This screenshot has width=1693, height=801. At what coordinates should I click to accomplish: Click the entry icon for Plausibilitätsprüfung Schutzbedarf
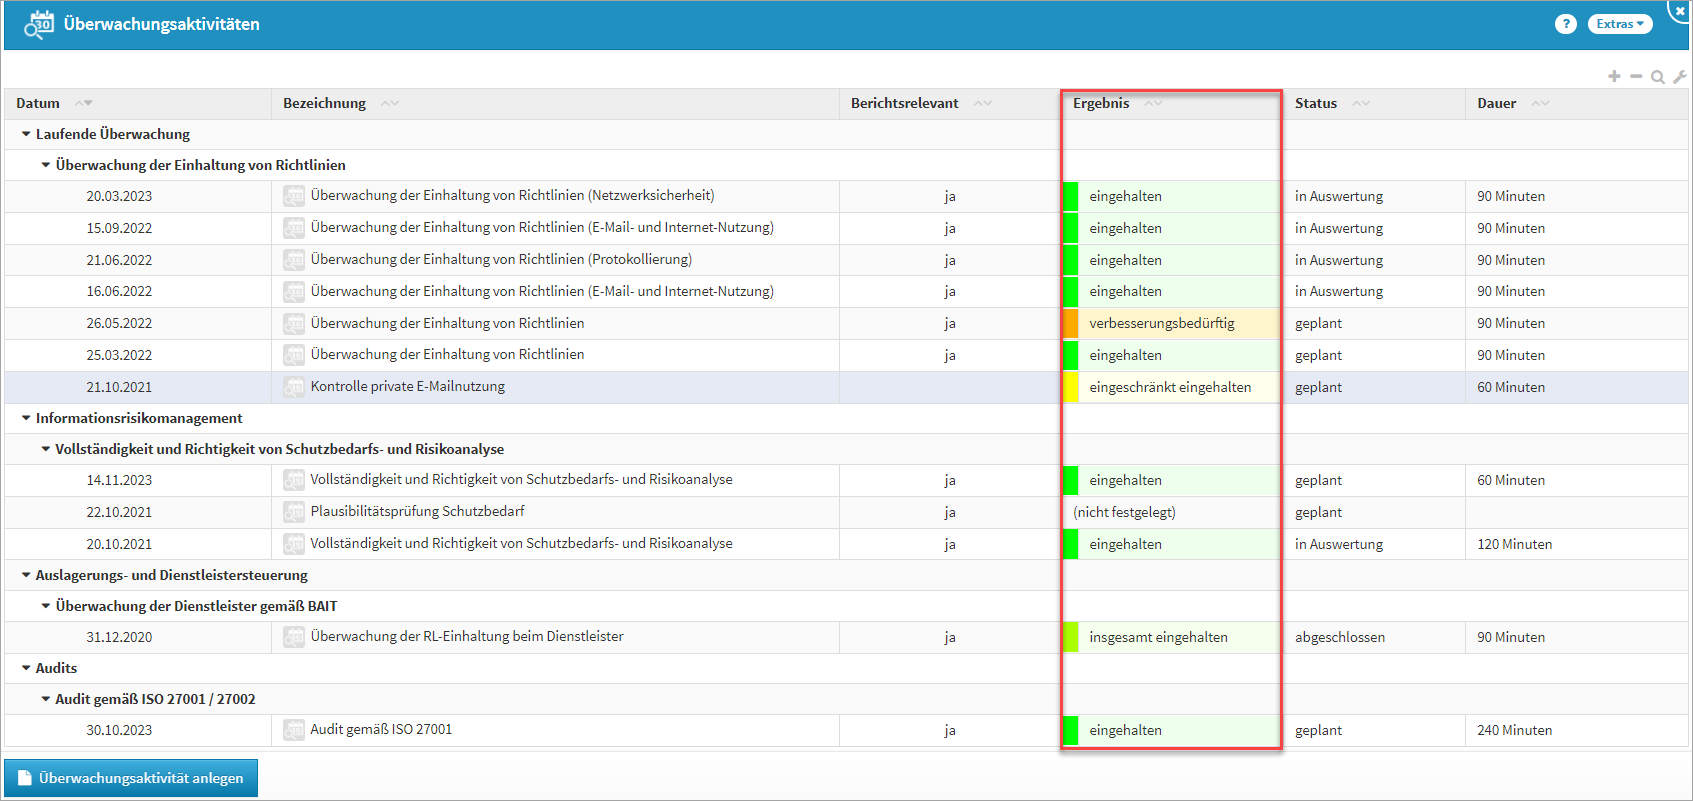tap(294, 512)
